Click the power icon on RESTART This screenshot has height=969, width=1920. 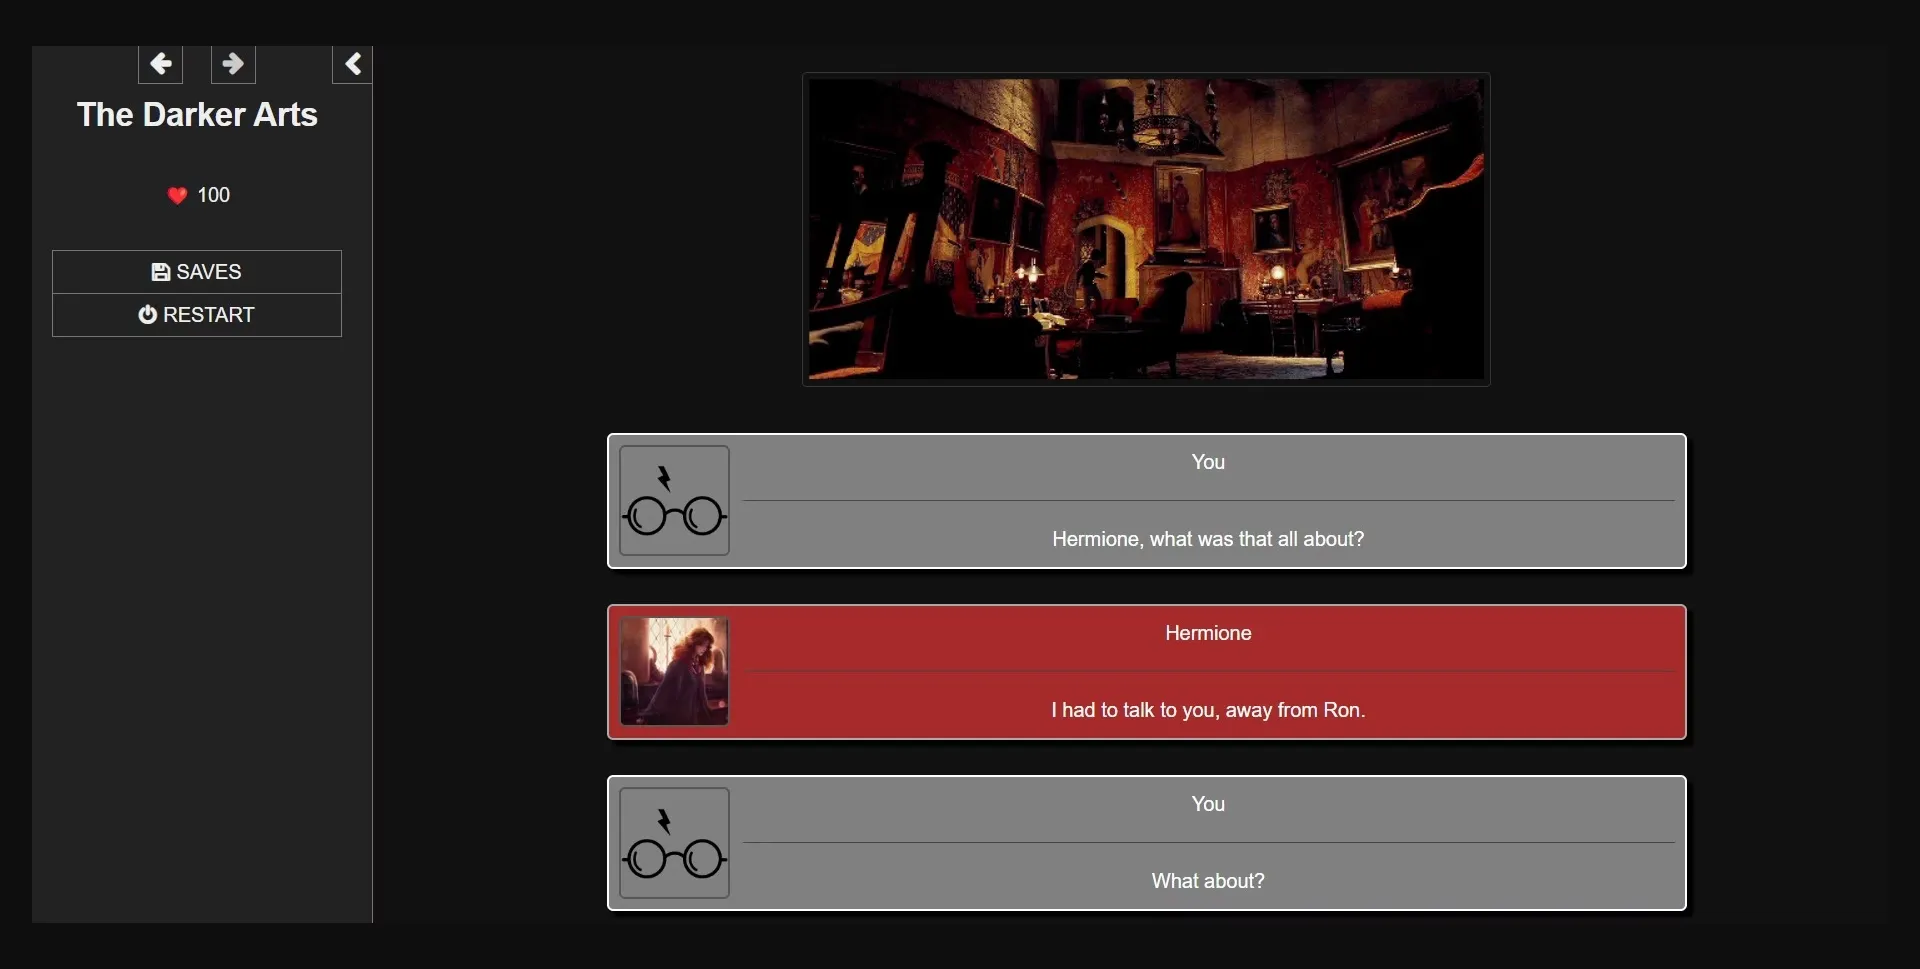[147, 315]
